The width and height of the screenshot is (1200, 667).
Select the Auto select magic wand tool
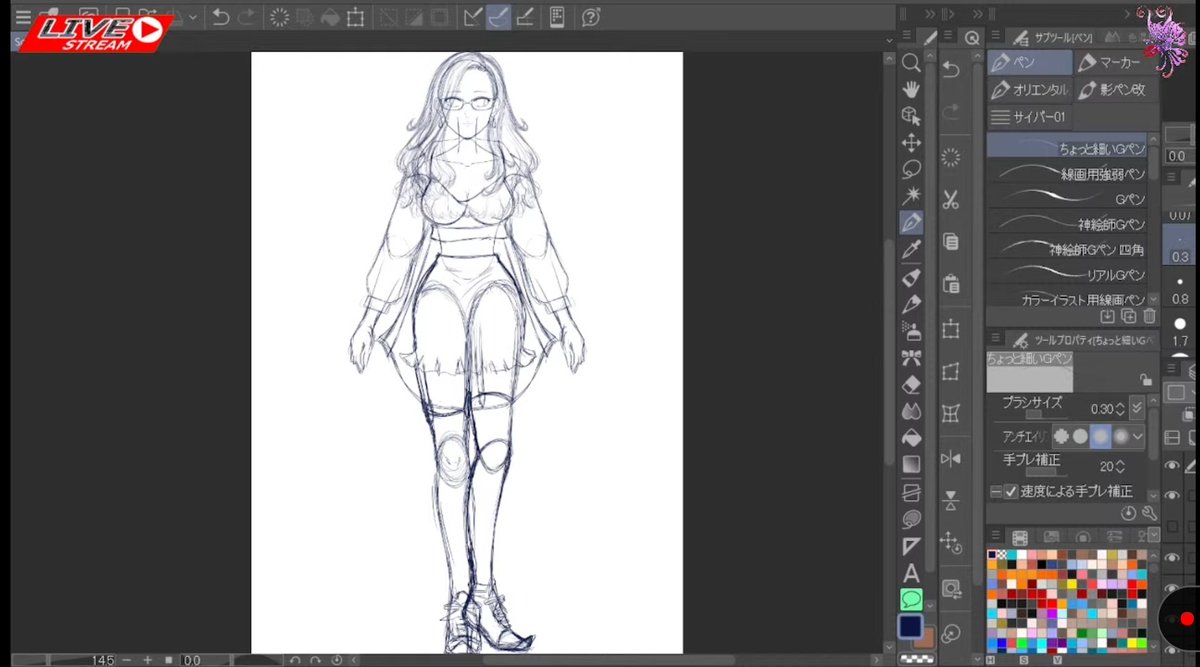click(911, 196)
